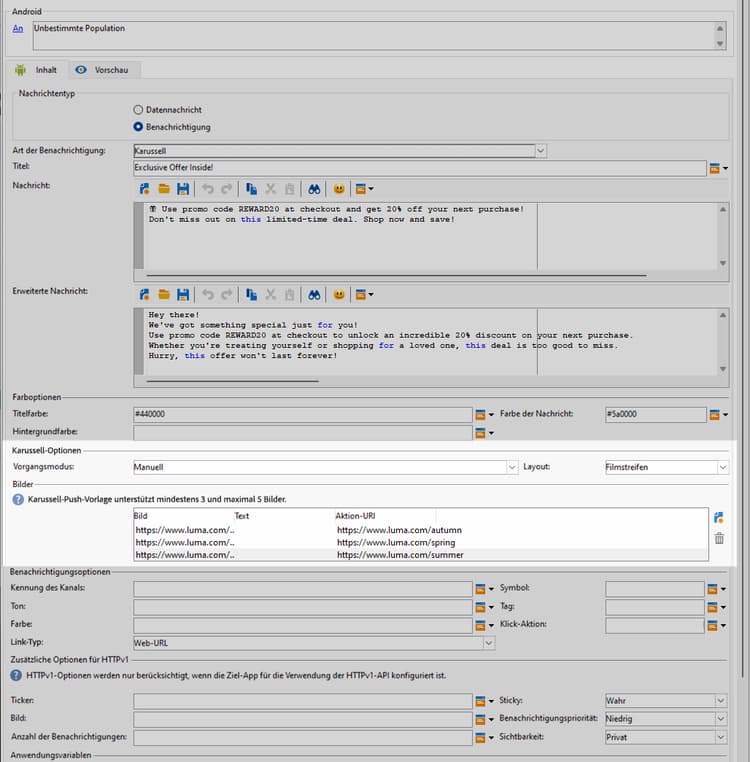
Task: Click the open folder icon in Erweiterte Nachricht toolbar
Action: 164,294
